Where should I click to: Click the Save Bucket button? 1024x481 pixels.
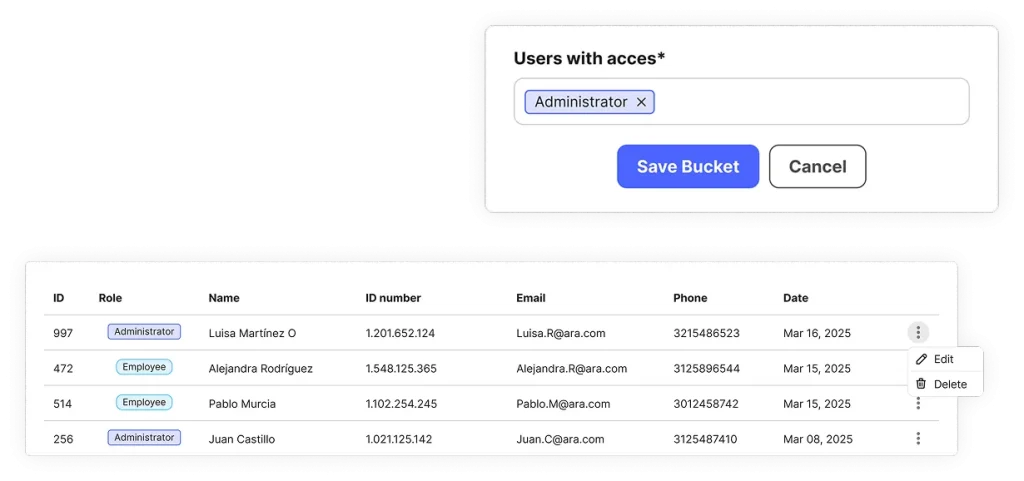click(x=688, y=166)
